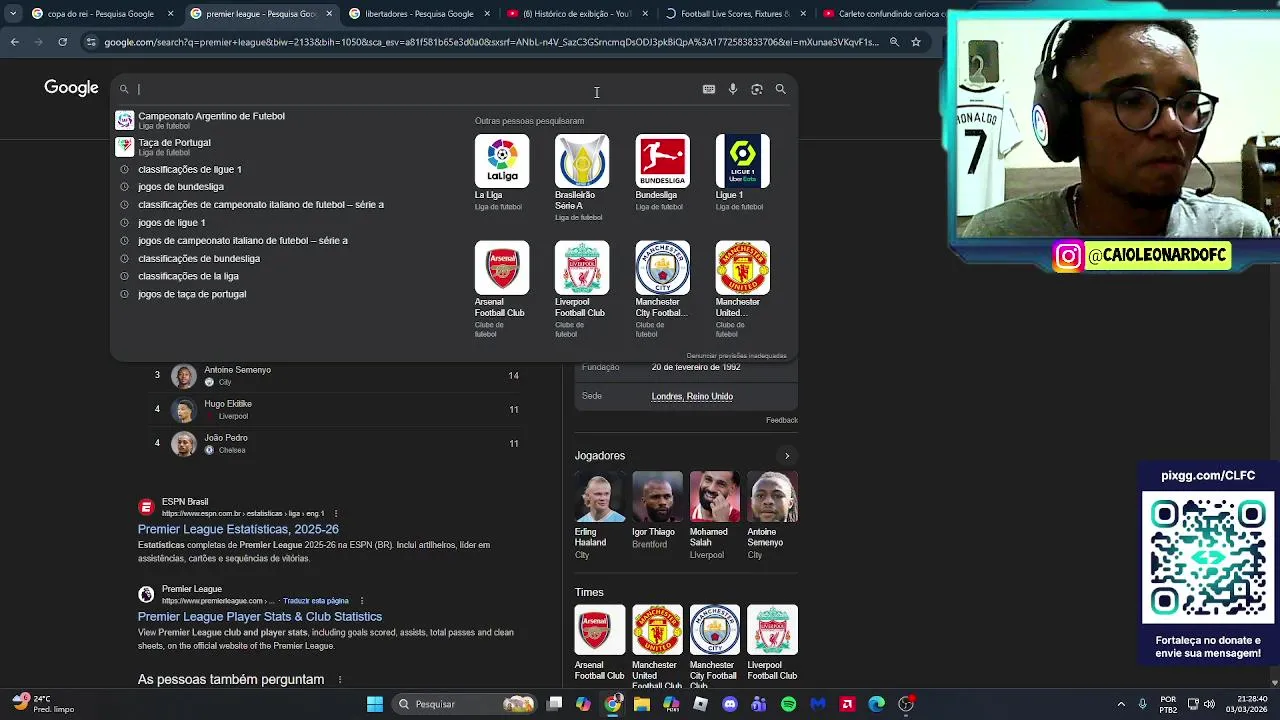
Task: Click taskbar Pesquisar search box
Action: [466, 704]
